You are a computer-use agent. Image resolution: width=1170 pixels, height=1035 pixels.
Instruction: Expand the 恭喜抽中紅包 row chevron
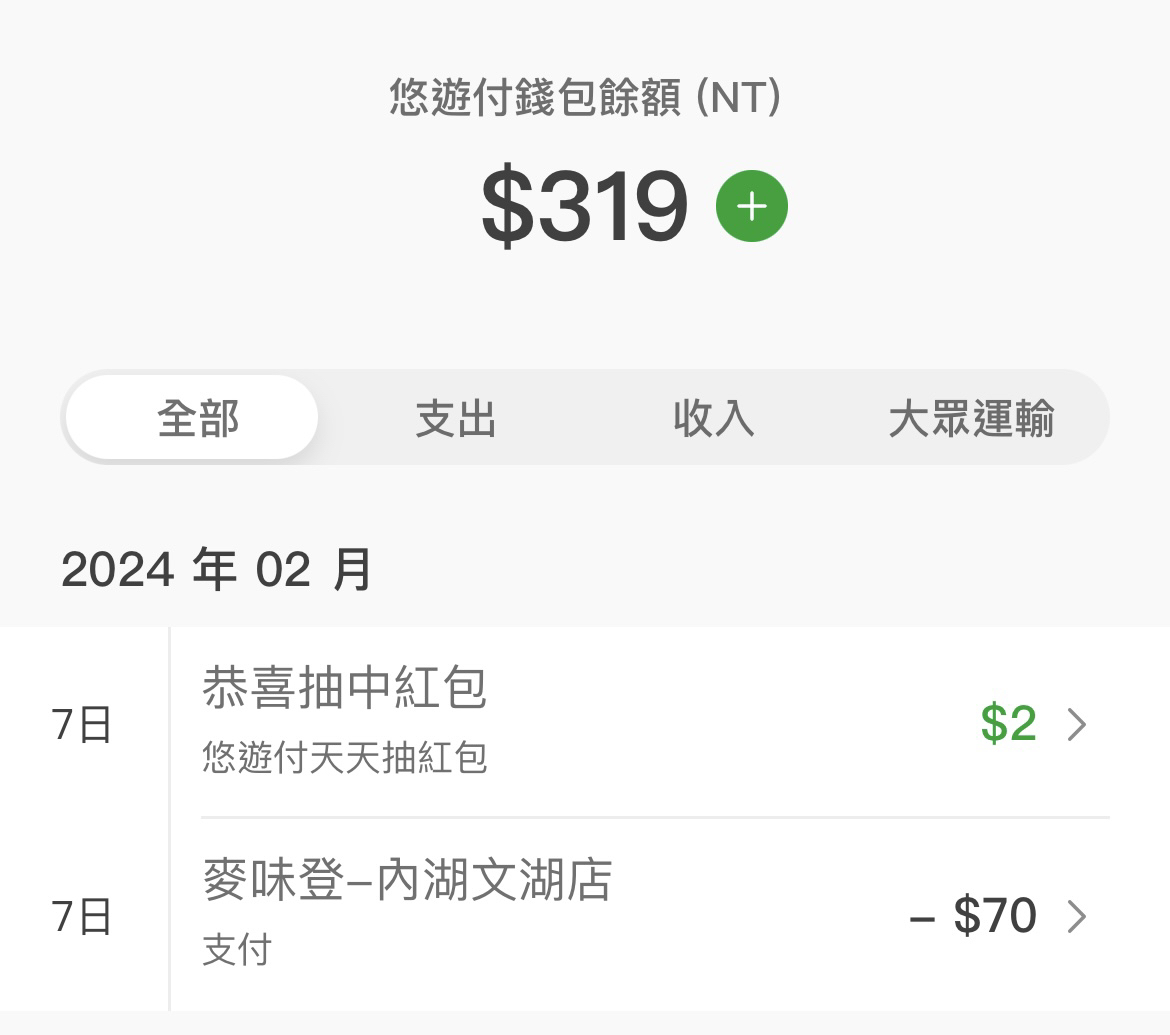point(1077,724)
